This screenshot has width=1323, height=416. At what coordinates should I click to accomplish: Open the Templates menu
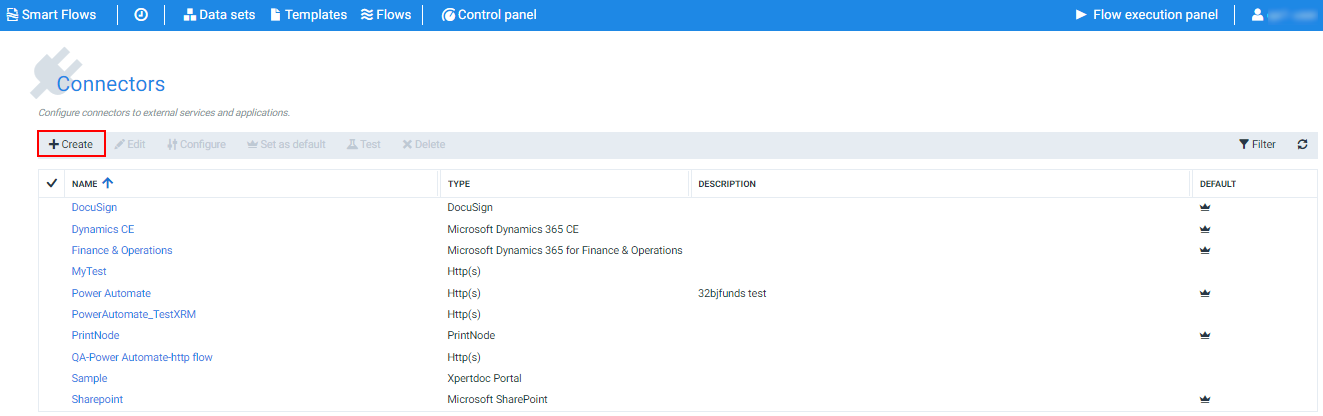309,15
